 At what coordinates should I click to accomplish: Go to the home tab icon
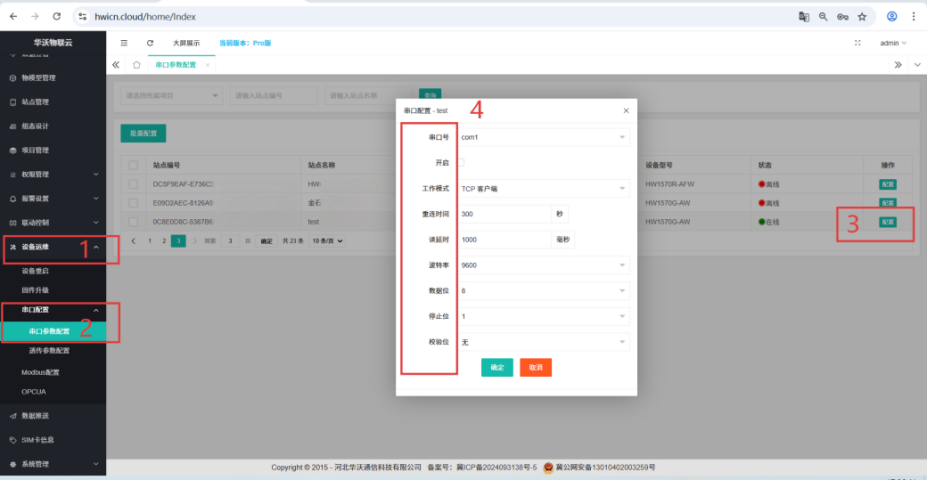[x=137, y=65]
